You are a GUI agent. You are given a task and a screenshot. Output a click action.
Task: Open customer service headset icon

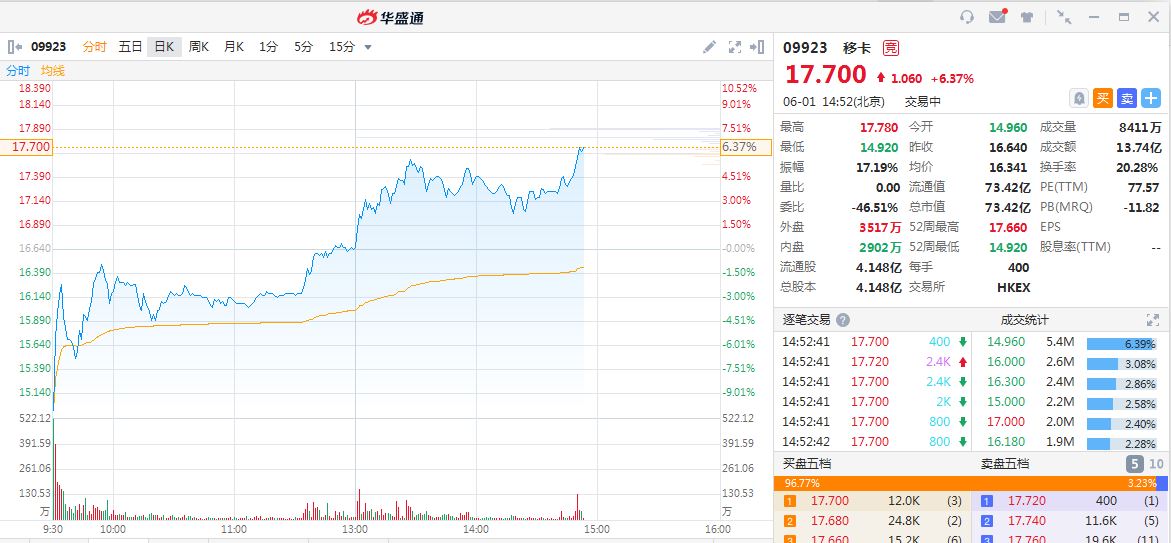[967, 17]
